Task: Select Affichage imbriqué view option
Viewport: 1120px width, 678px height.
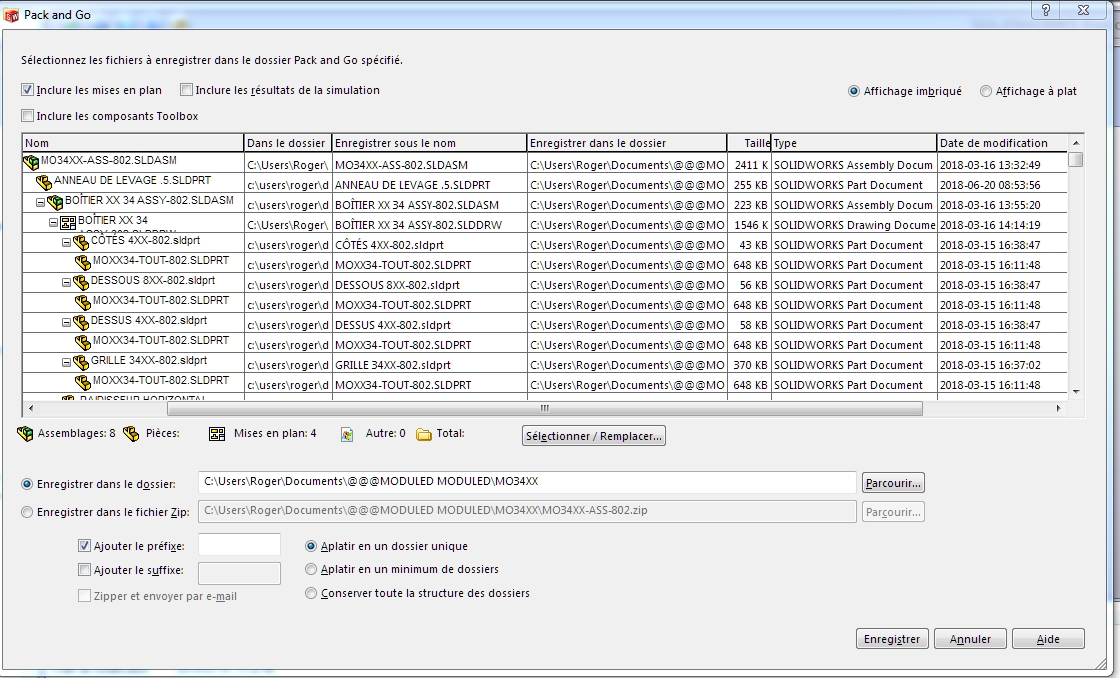Action: tap(854, 91)
